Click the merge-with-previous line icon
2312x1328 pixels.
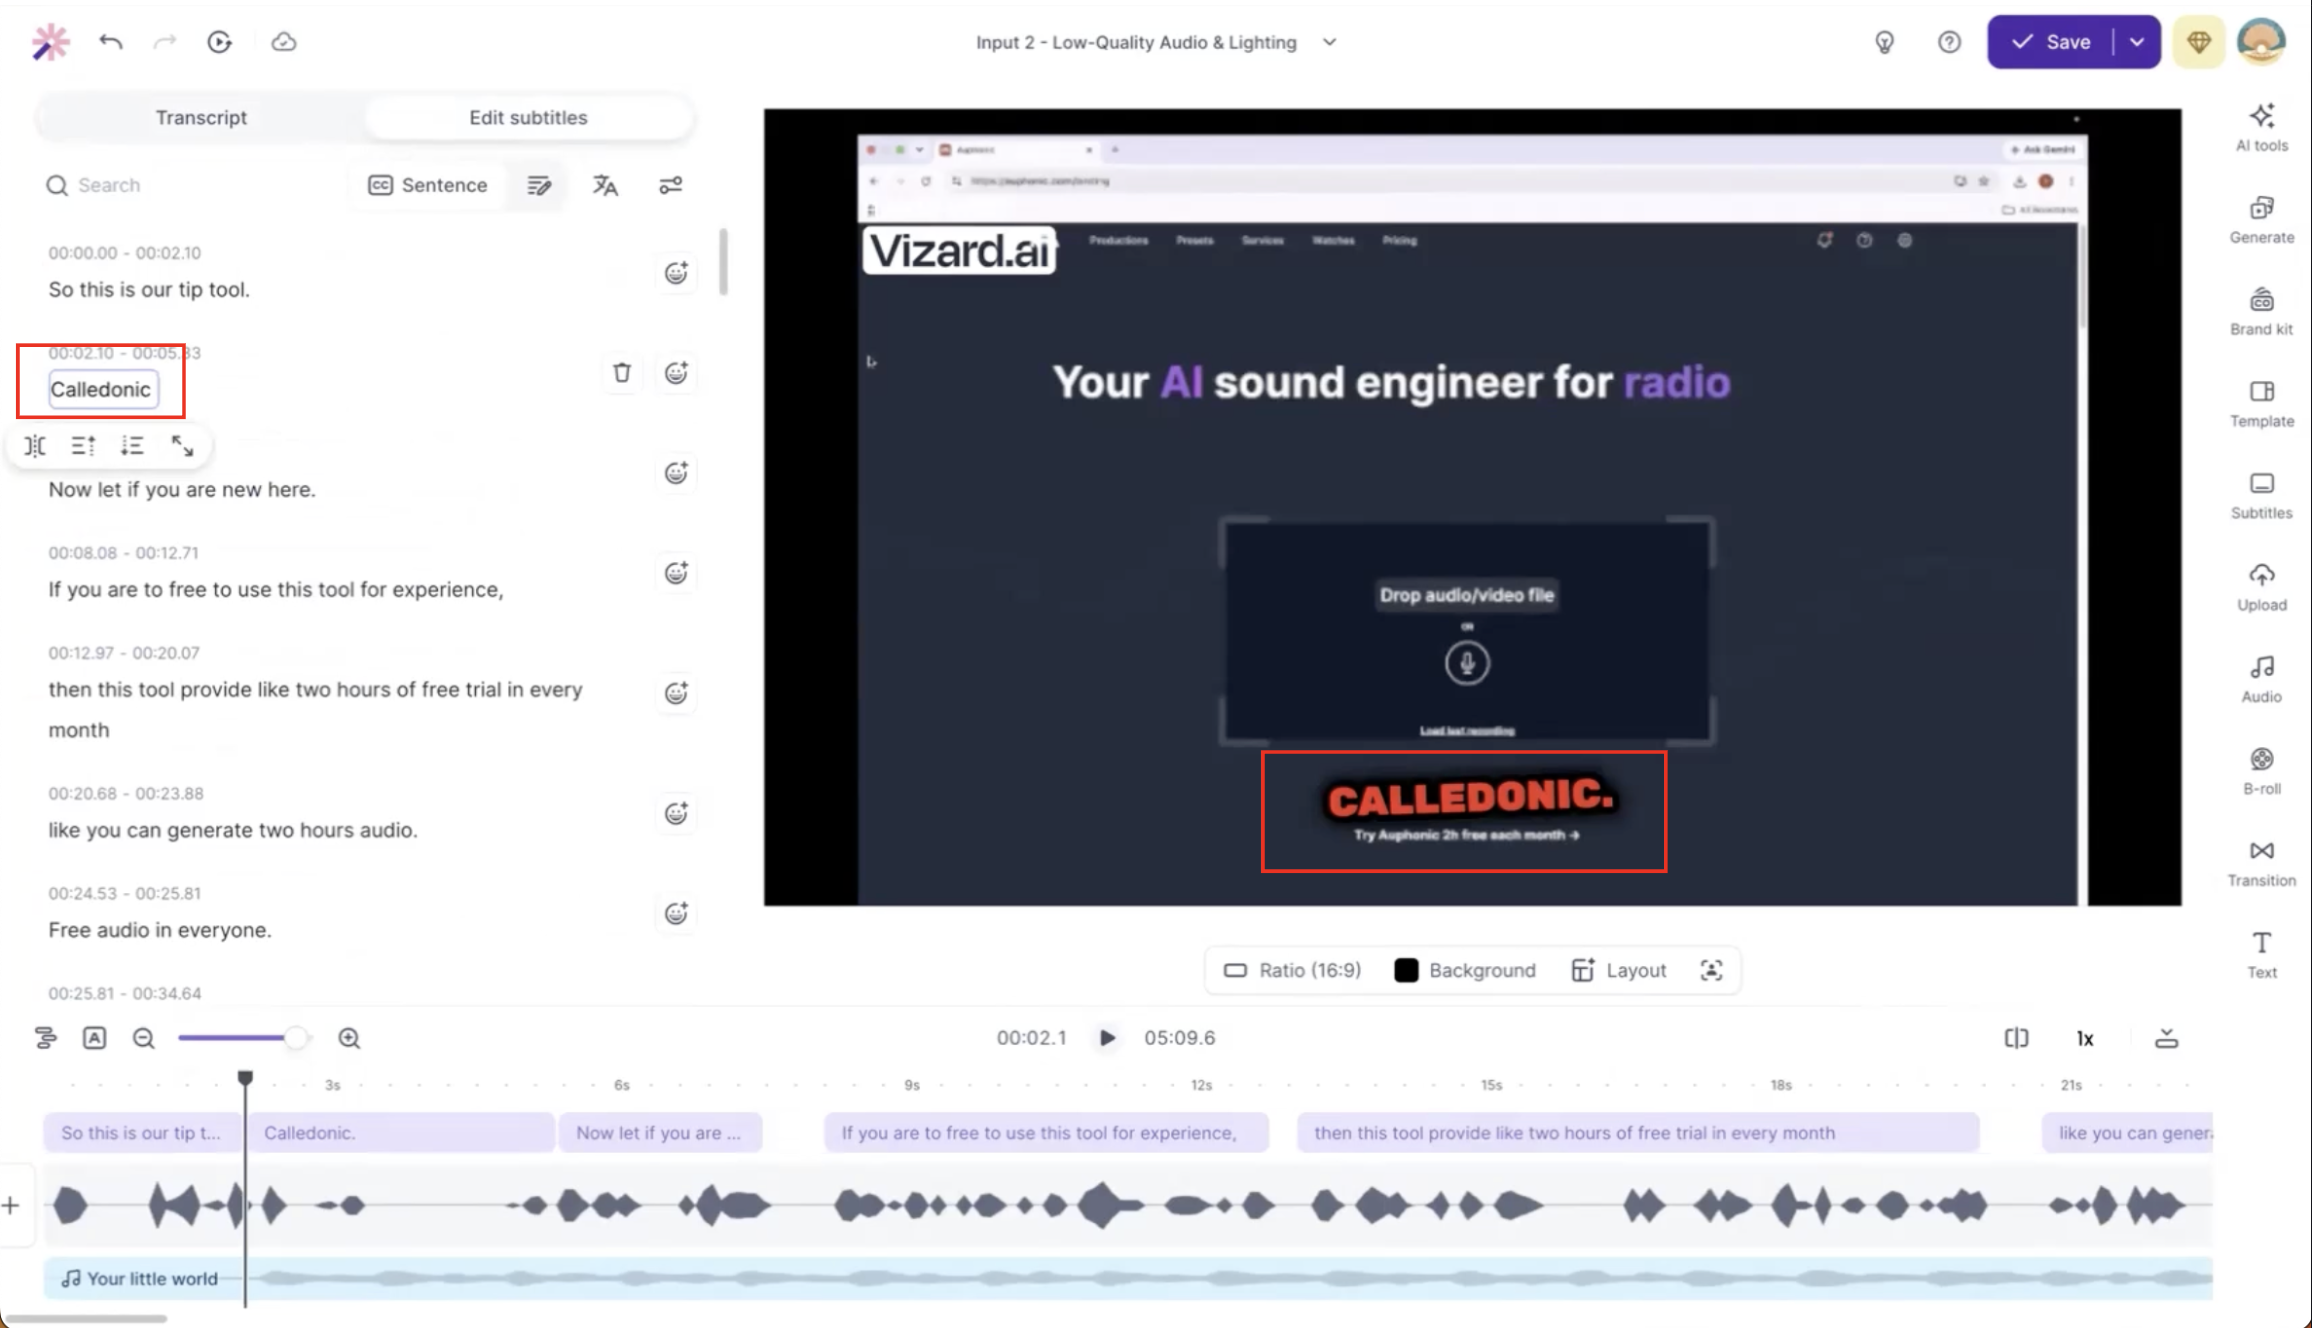pyautogui.click(x=83, y=446)
